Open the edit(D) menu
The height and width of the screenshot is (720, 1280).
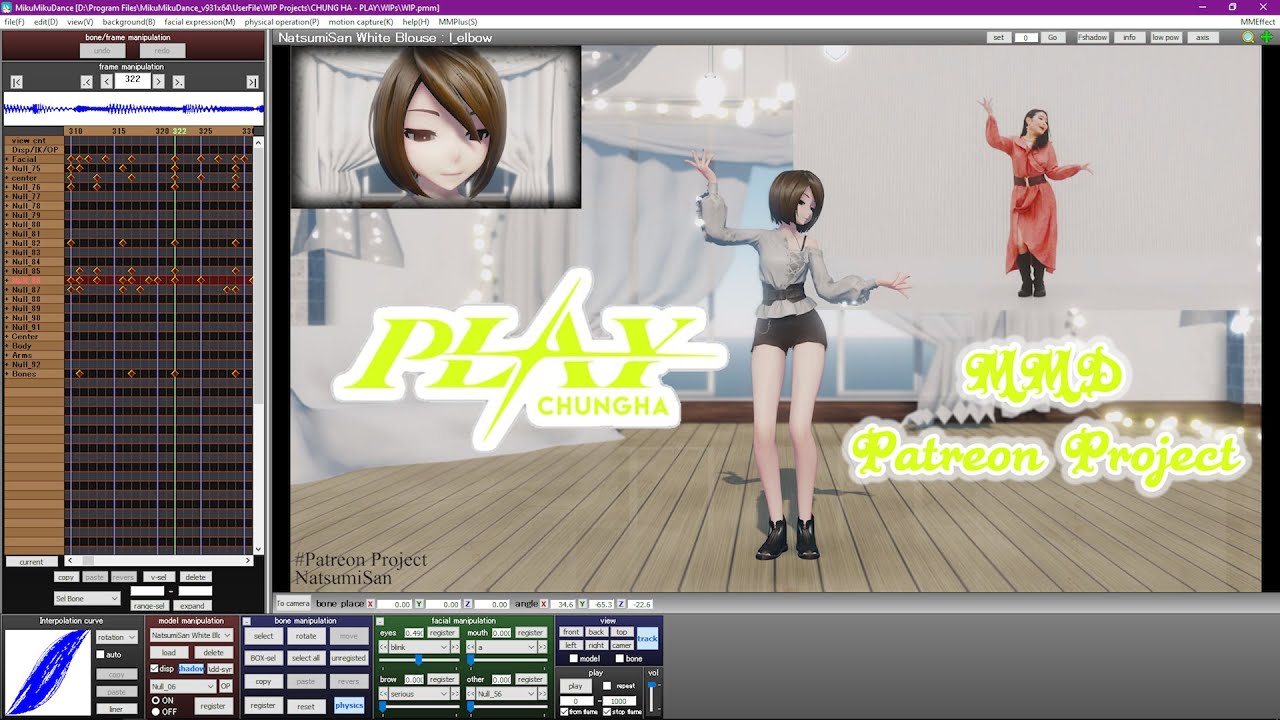coord(45,21)
